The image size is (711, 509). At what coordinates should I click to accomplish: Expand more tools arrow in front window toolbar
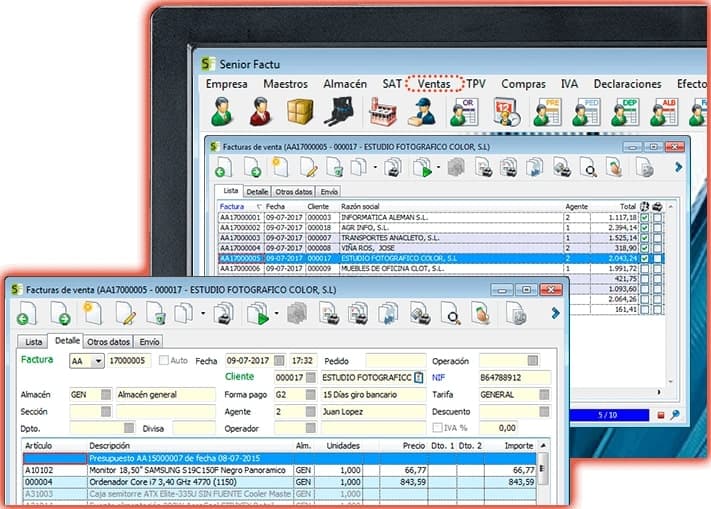555,313
